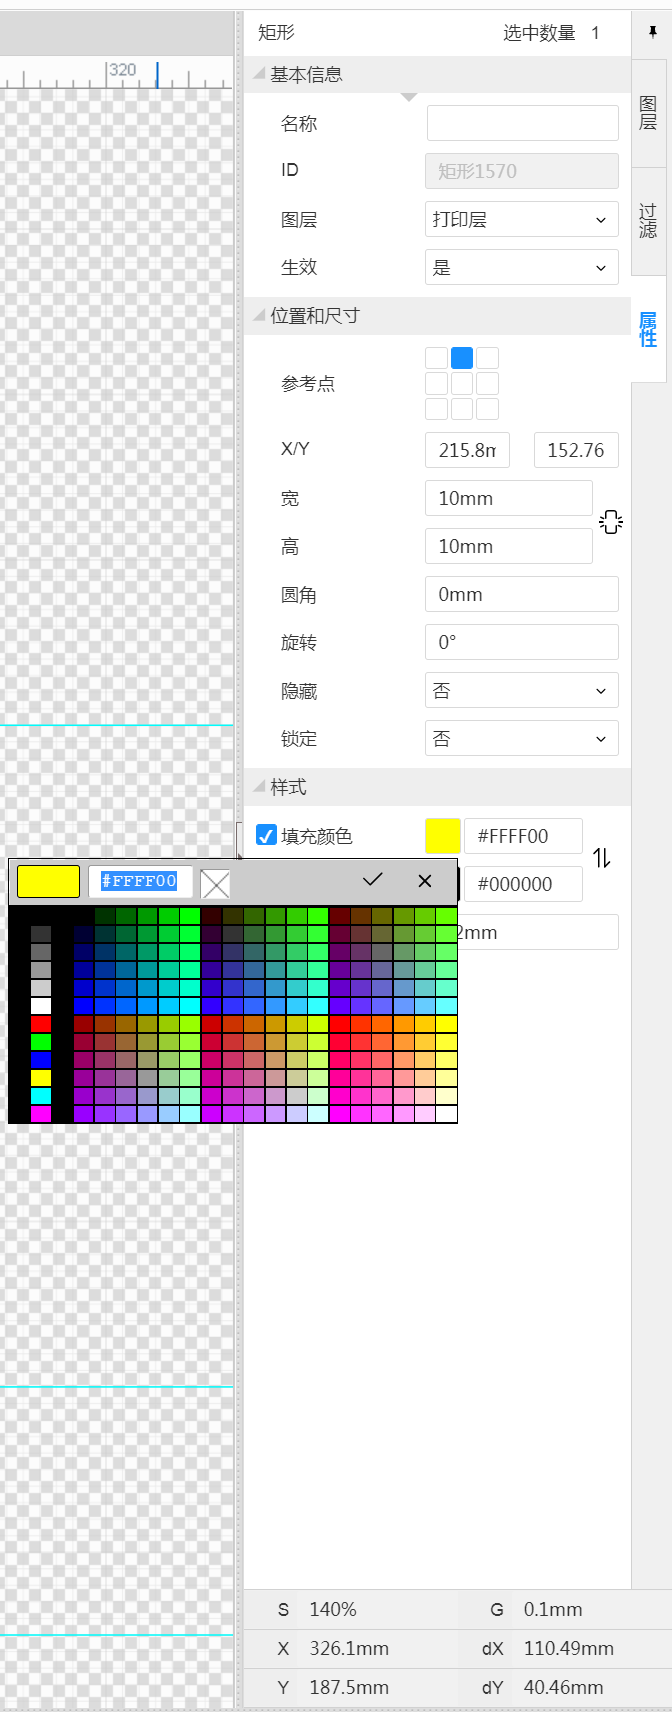672x1712 pixels.
Task: Collapse the 基本信息 section
Action: (260, 75)
